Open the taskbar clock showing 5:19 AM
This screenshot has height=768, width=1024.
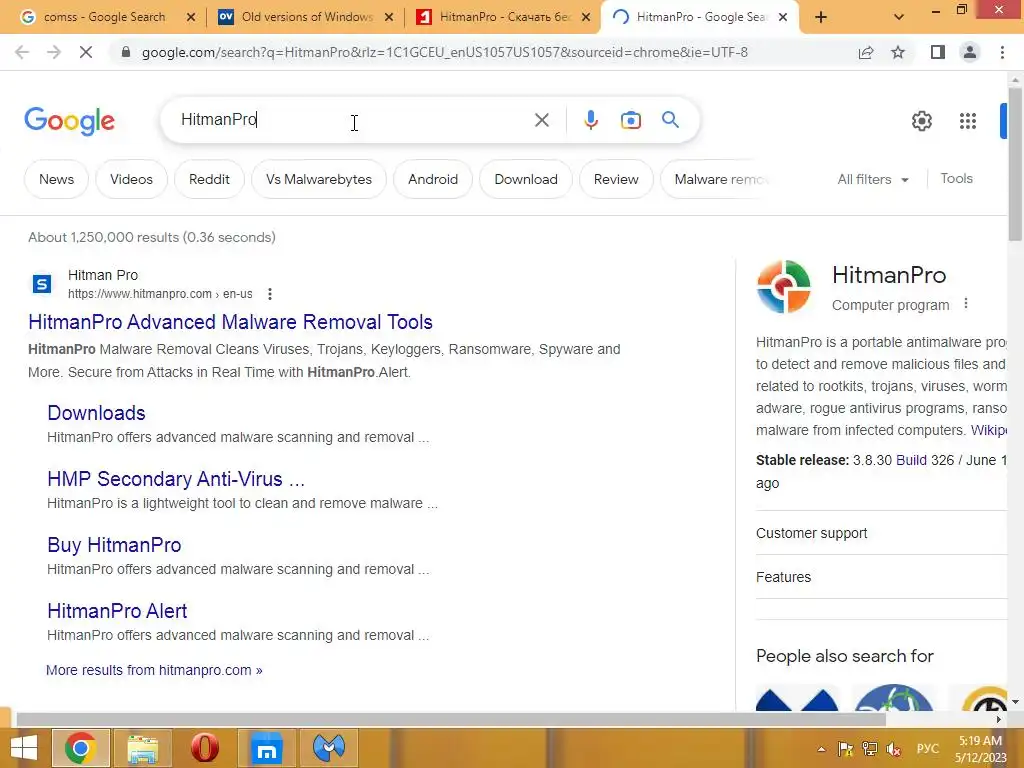980,749
